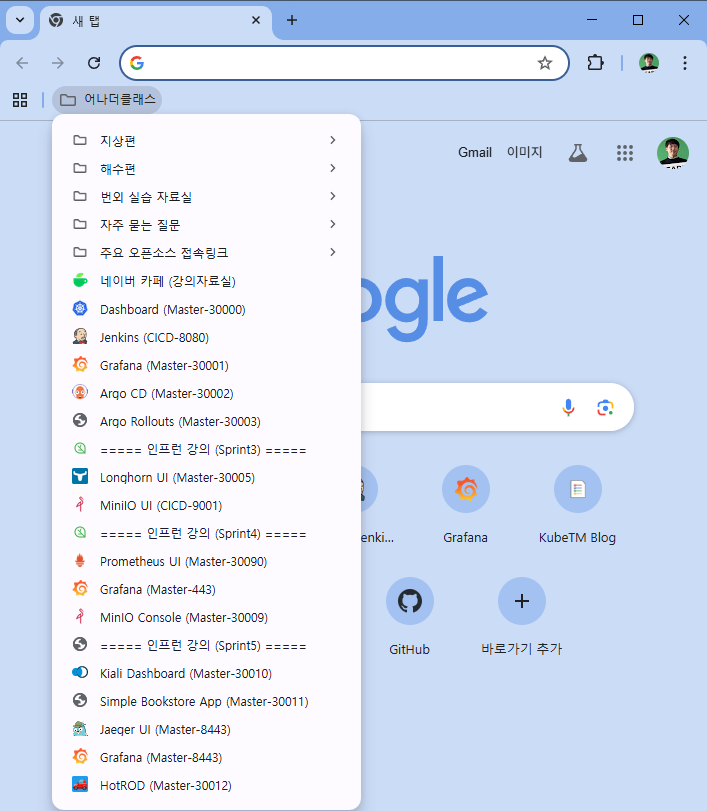Open MinIO Console (Master-30009) bookmark
The height and width of the screenshot is (811, 707).
[206, 617]
